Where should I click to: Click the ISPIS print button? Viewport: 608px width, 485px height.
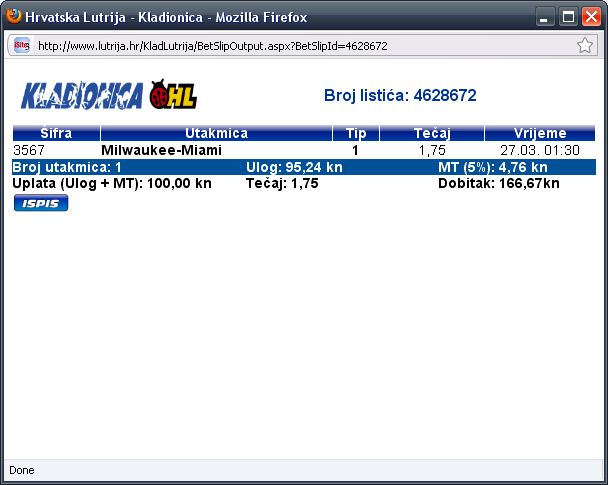click(x=41, y=203)
